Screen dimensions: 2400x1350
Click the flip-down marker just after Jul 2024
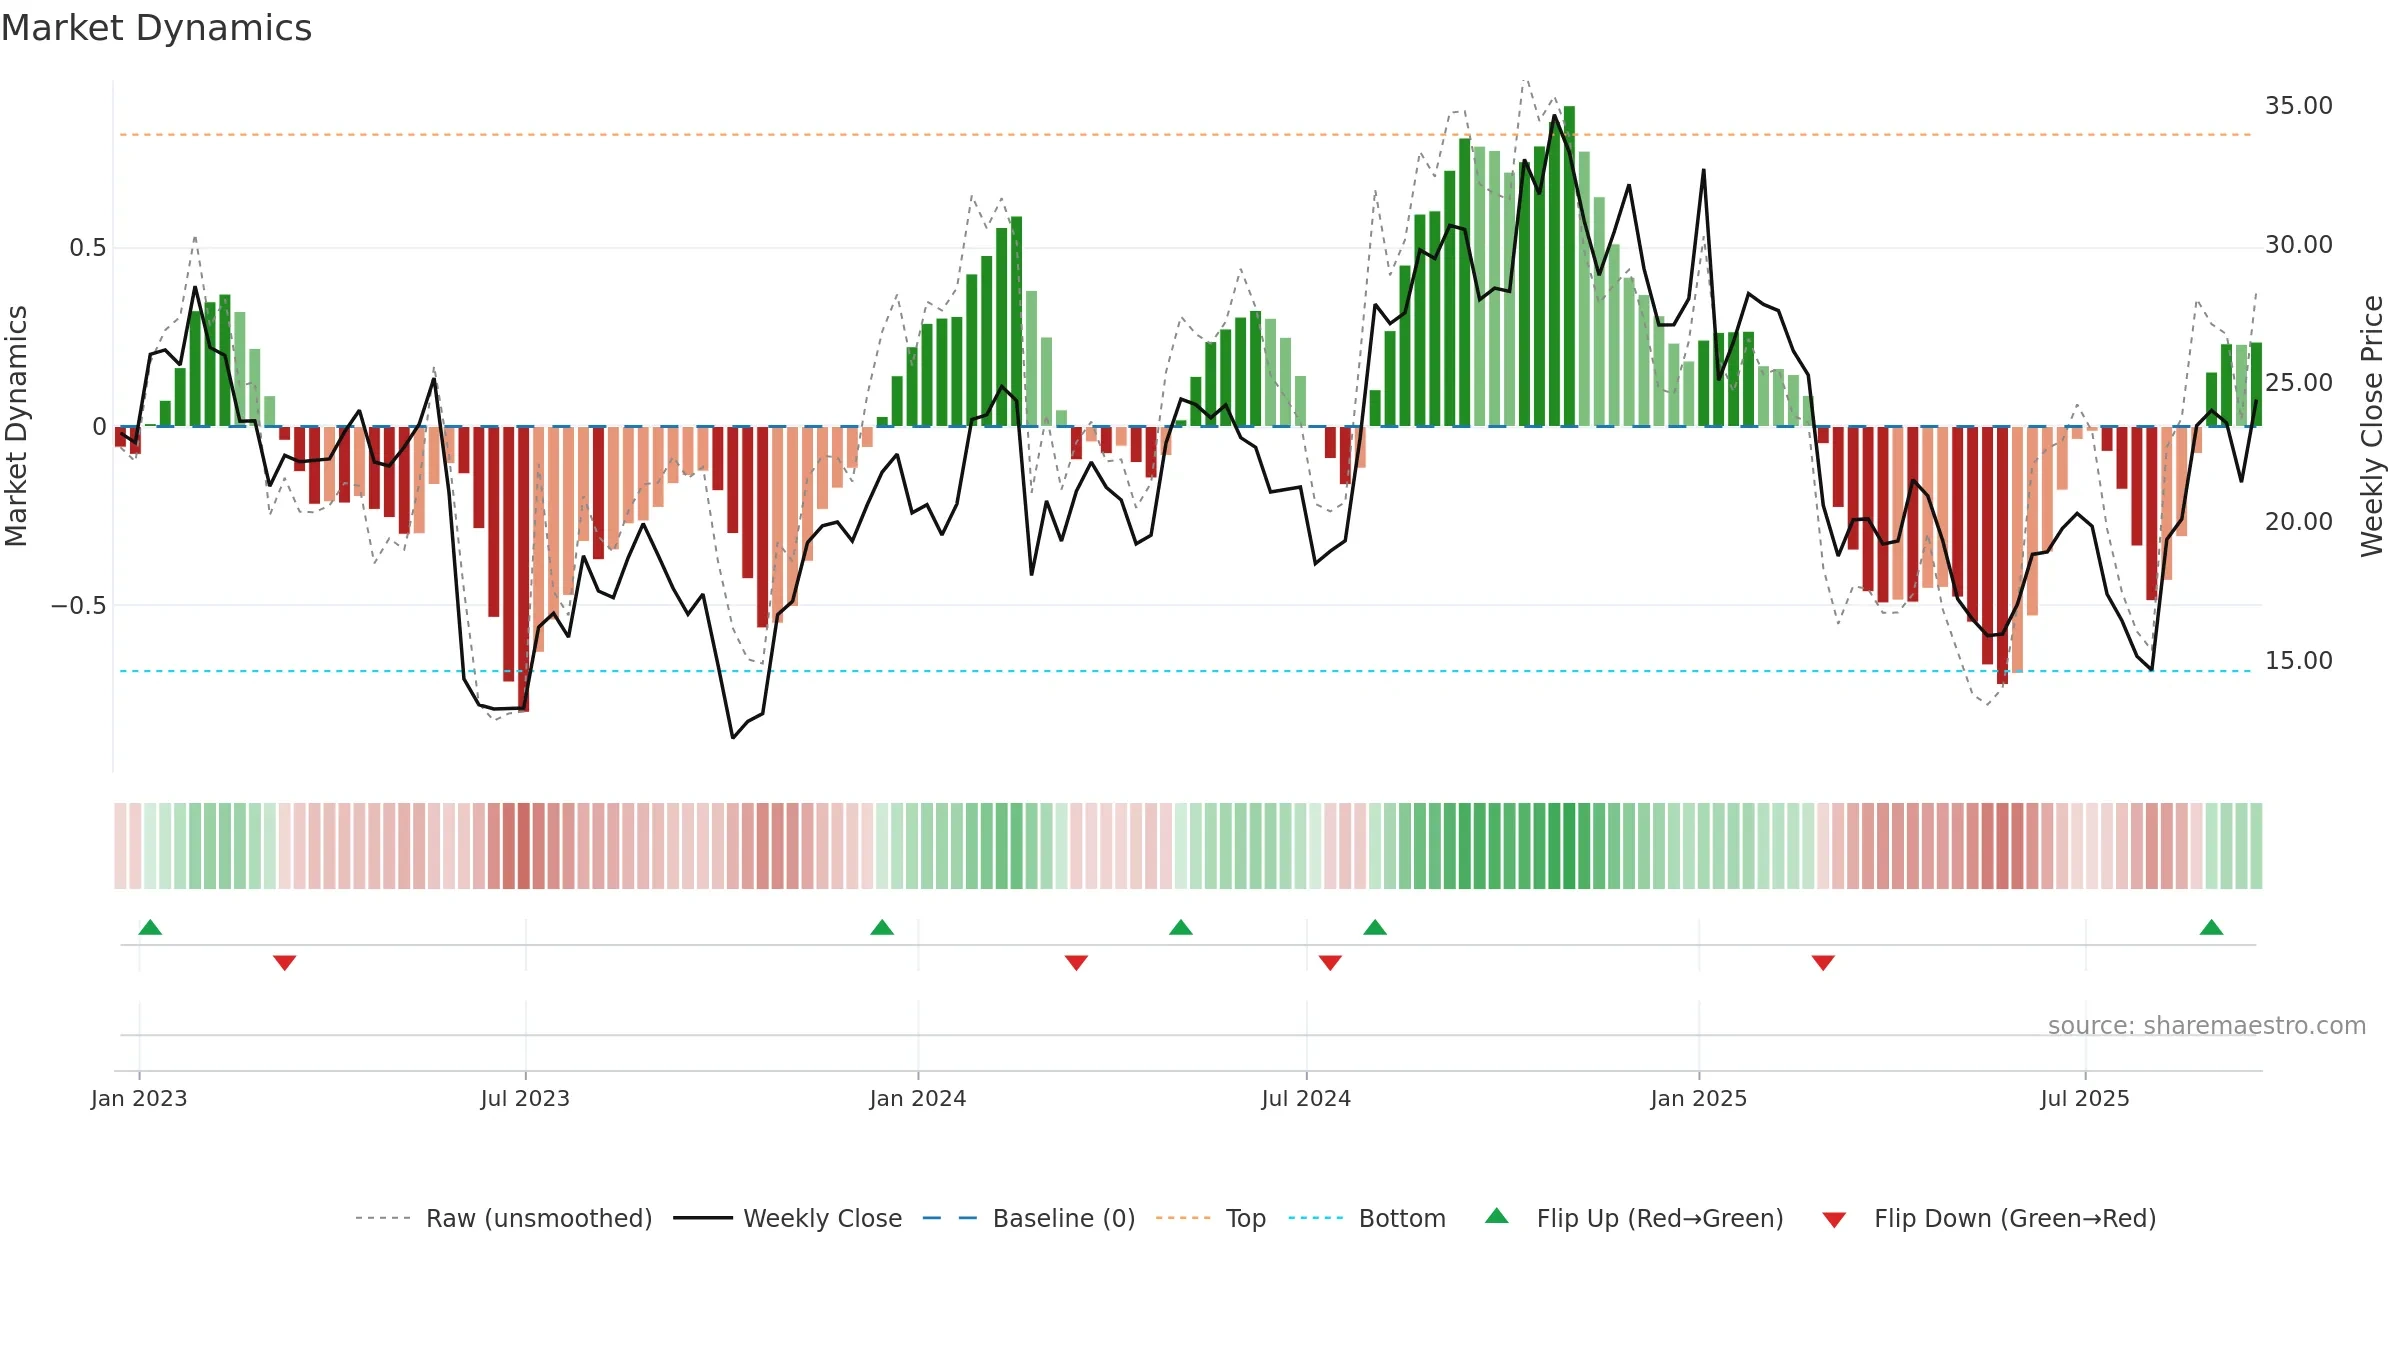coord(1330,963)
